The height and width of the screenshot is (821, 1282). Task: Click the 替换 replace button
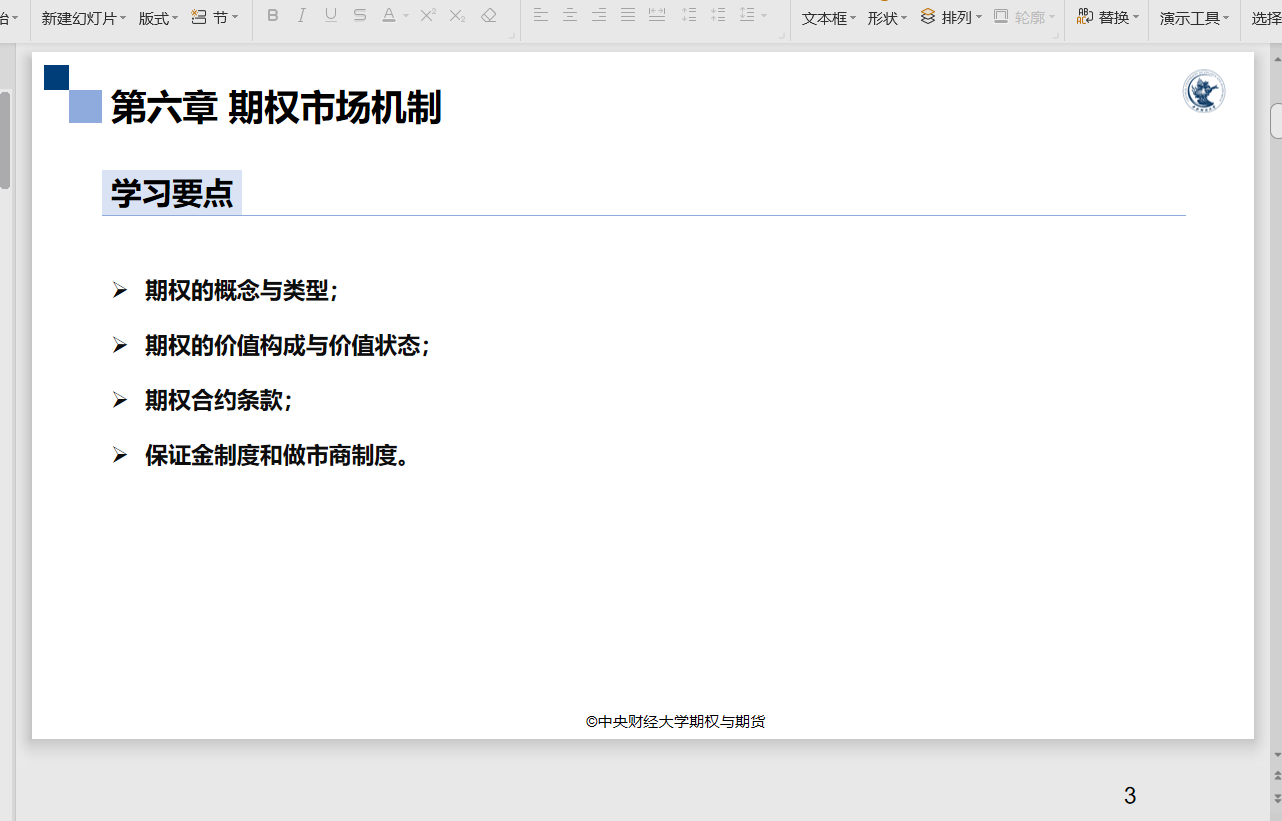click(x=1107, y=18)
